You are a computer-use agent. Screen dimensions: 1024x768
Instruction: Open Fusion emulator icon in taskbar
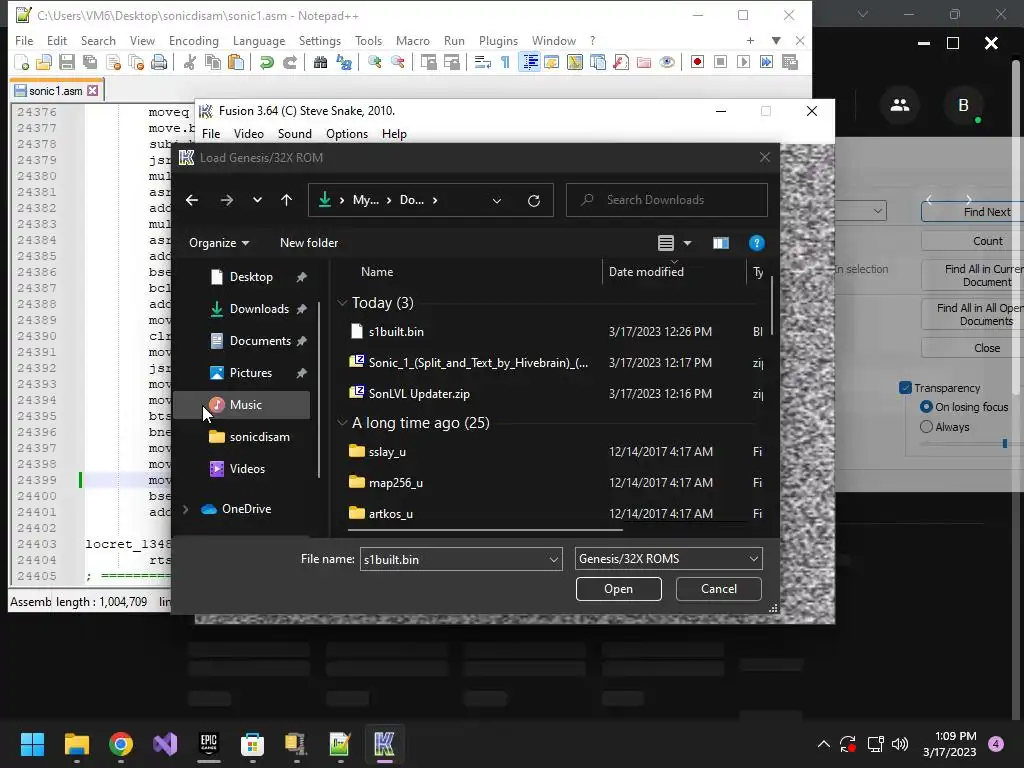[x=384, y=744]
